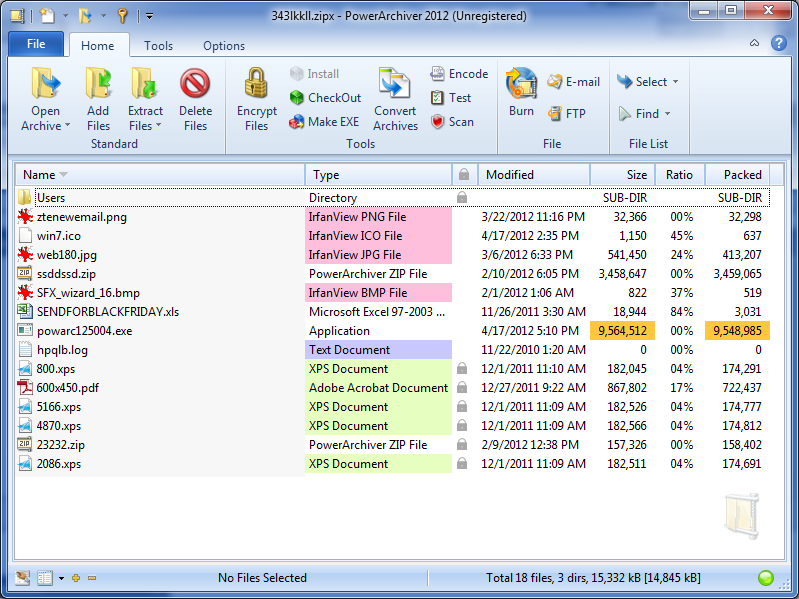799x599 pixels.
Task: Upload the archive with FTP
Action: pyautogui.click(x=567, y=113)
